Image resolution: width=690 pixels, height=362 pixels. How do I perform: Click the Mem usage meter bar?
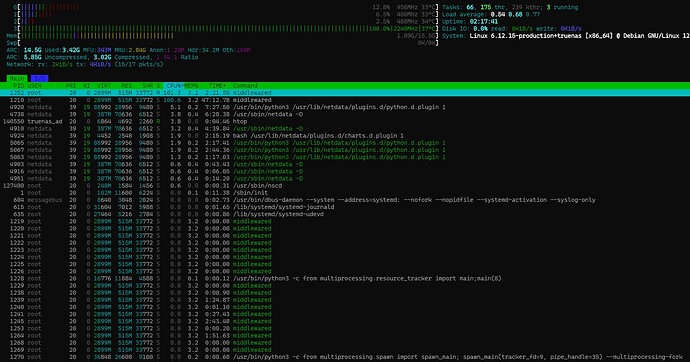pos(223,36)
